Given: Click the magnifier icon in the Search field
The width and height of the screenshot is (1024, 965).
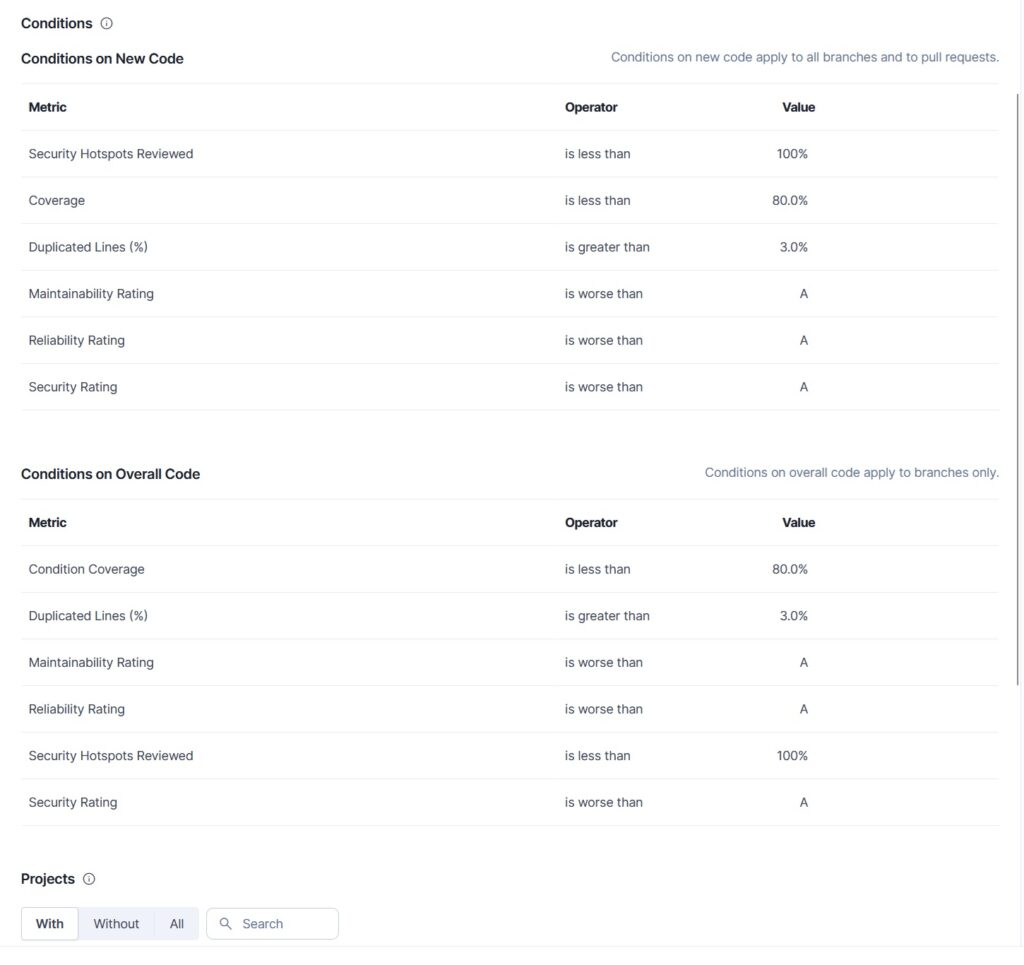Looking at the screenshot, I should coord(225,923).
